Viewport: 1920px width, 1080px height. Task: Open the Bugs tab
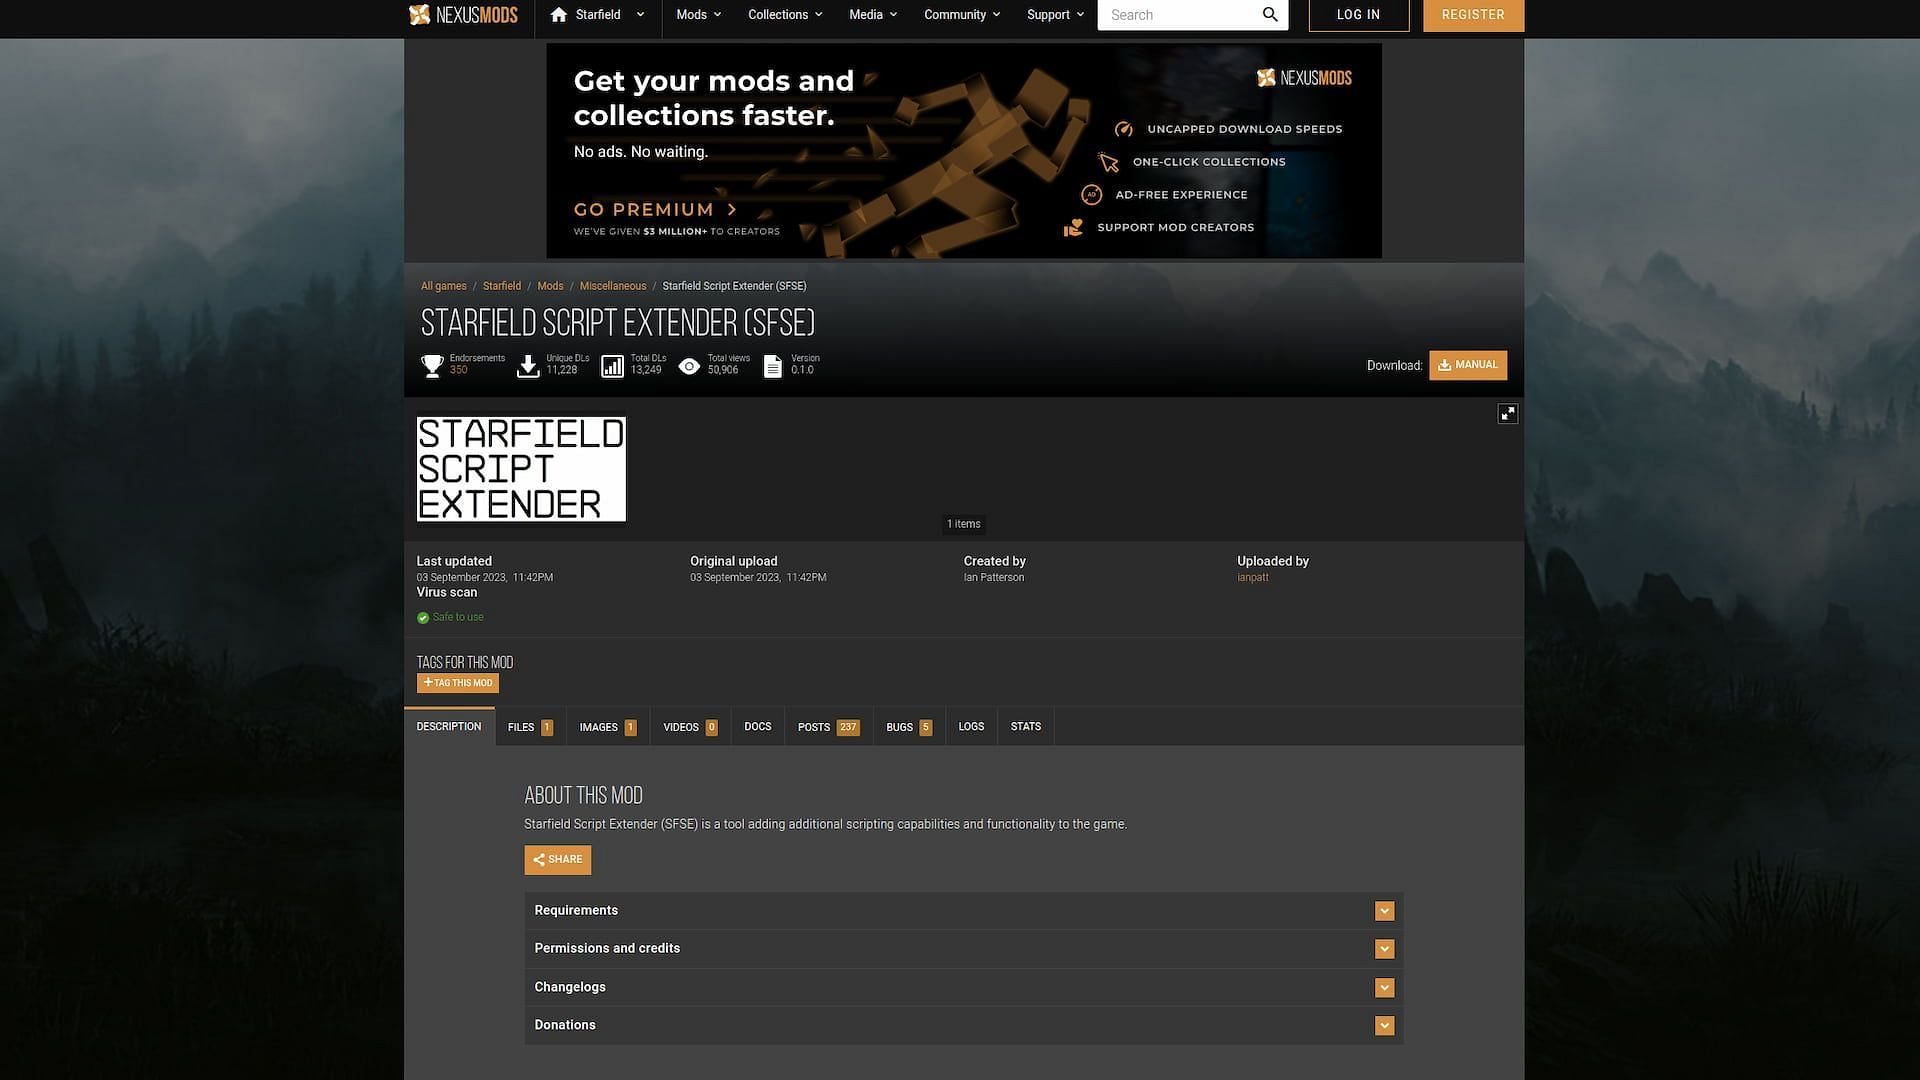[x=909, y=727]
